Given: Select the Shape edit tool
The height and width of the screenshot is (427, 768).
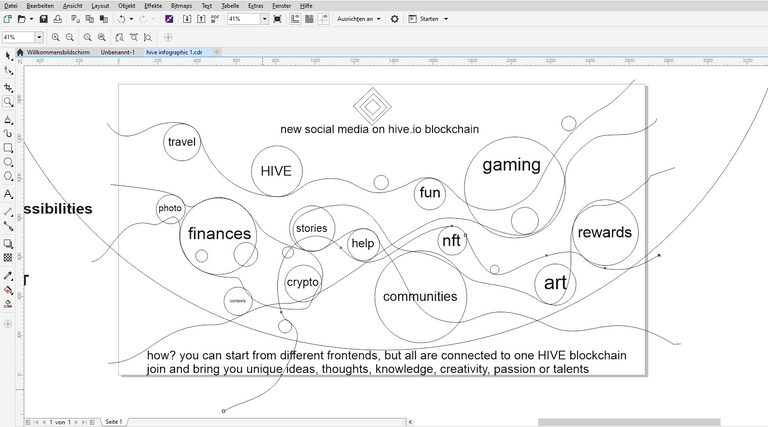Looking at the screenshot, I should tap(8, 71).
